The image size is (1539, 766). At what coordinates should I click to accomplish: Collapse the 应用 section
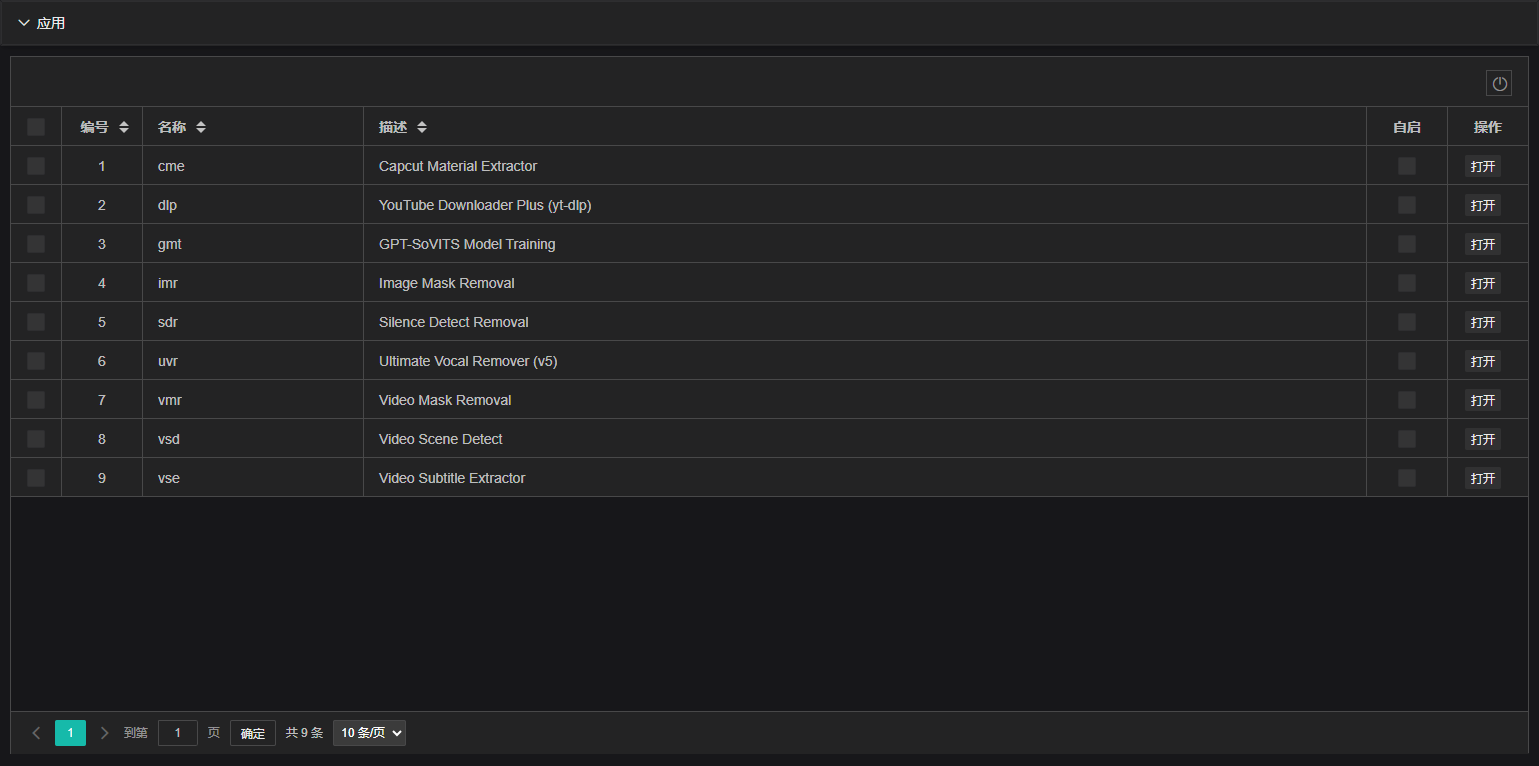click(24, 22)
